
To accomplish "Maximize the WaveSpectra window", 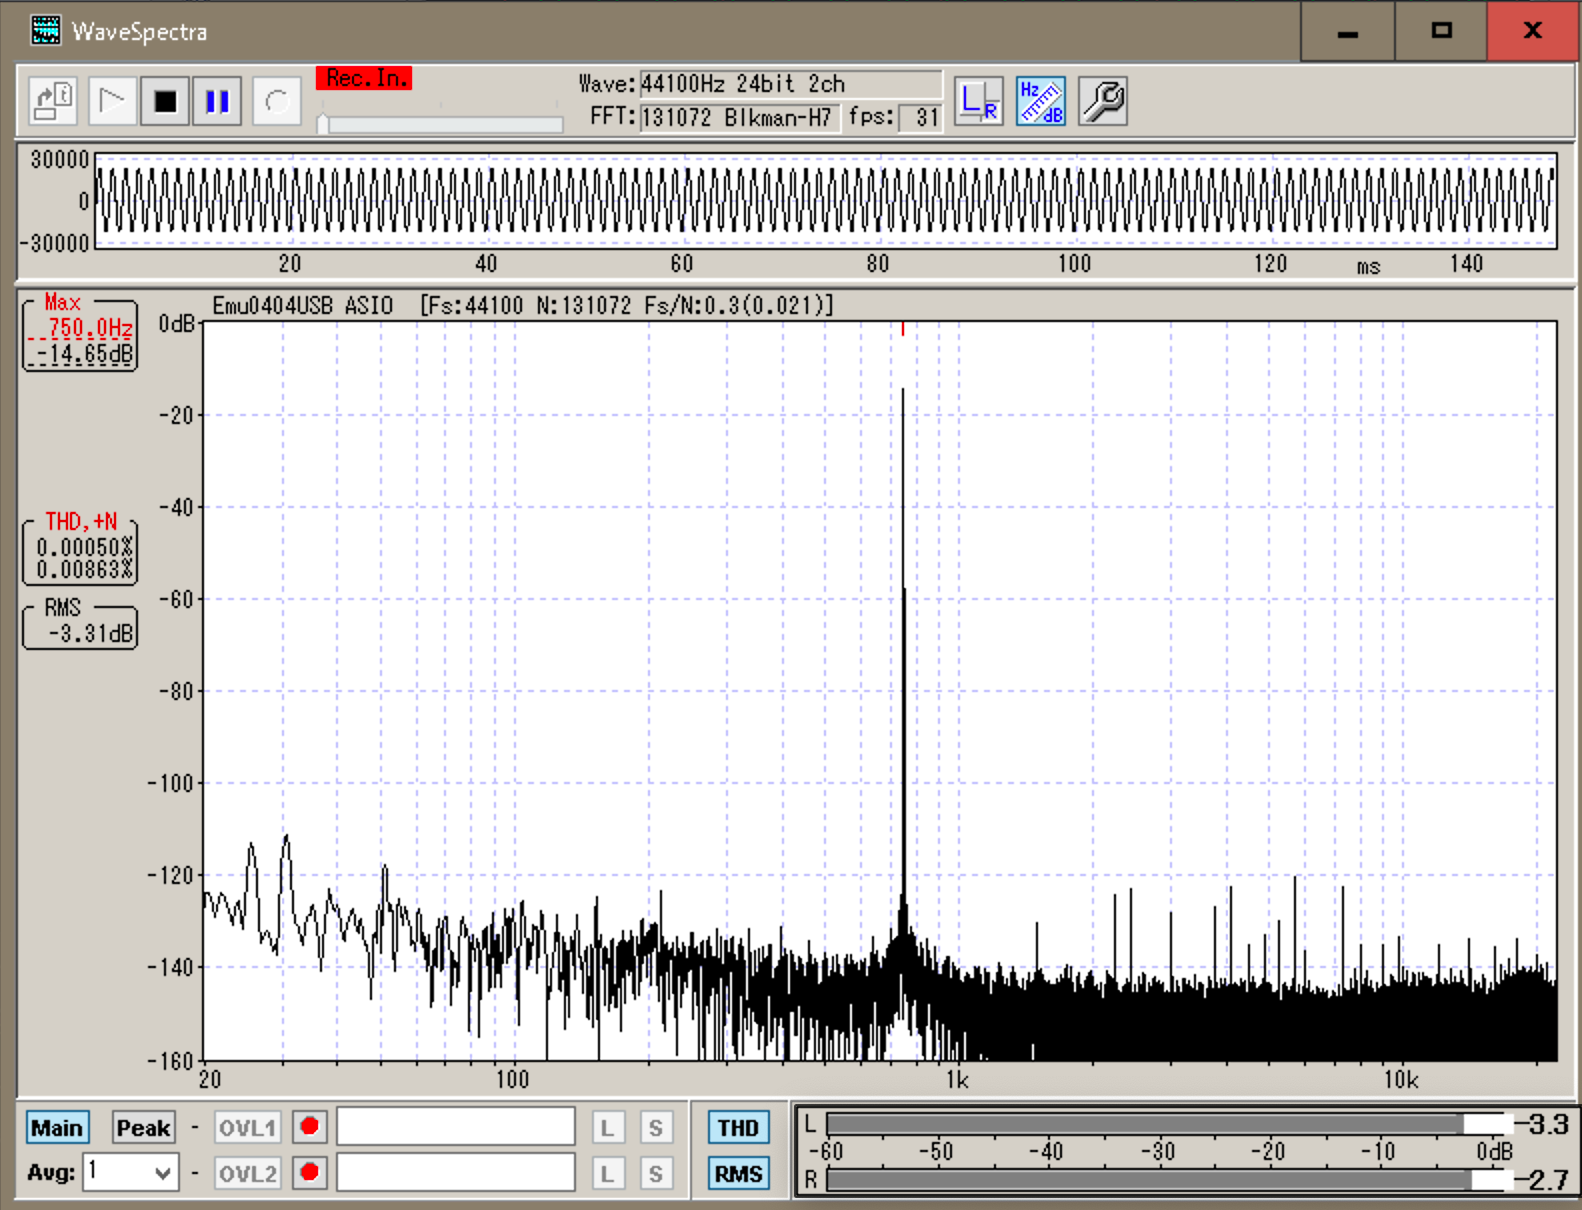I will pyautogui.click(x=1441, y=31).
